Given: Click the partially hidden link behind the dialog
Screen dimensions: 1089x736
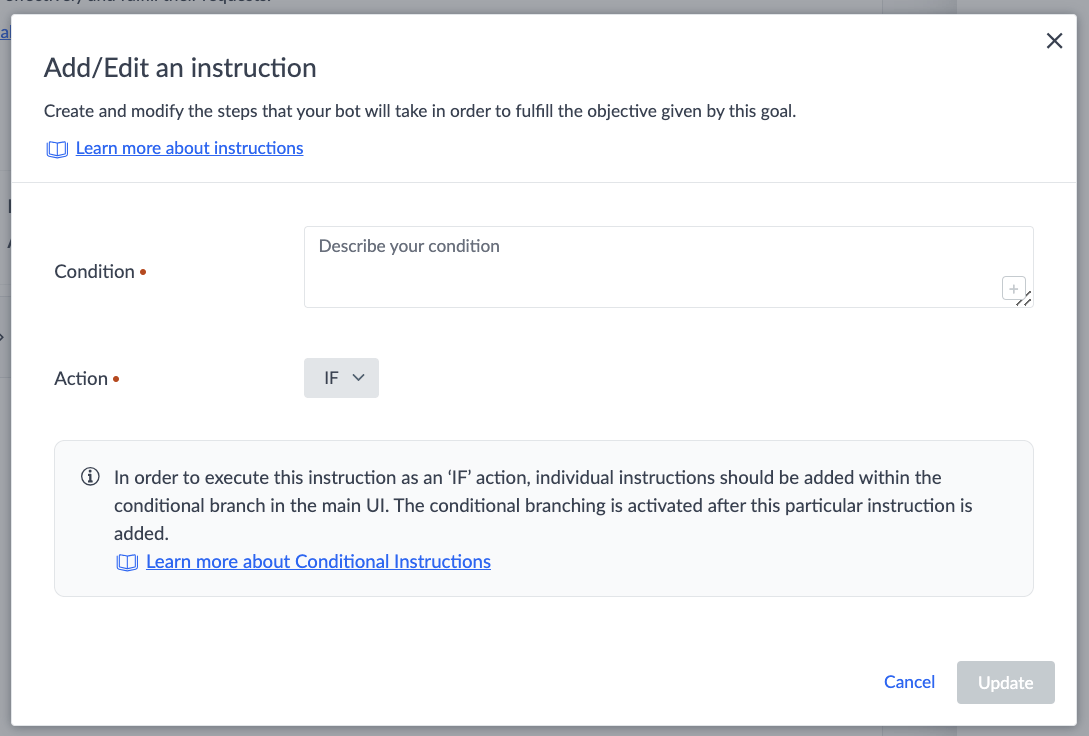Looking at the screenshot, I should coord(5,32).
